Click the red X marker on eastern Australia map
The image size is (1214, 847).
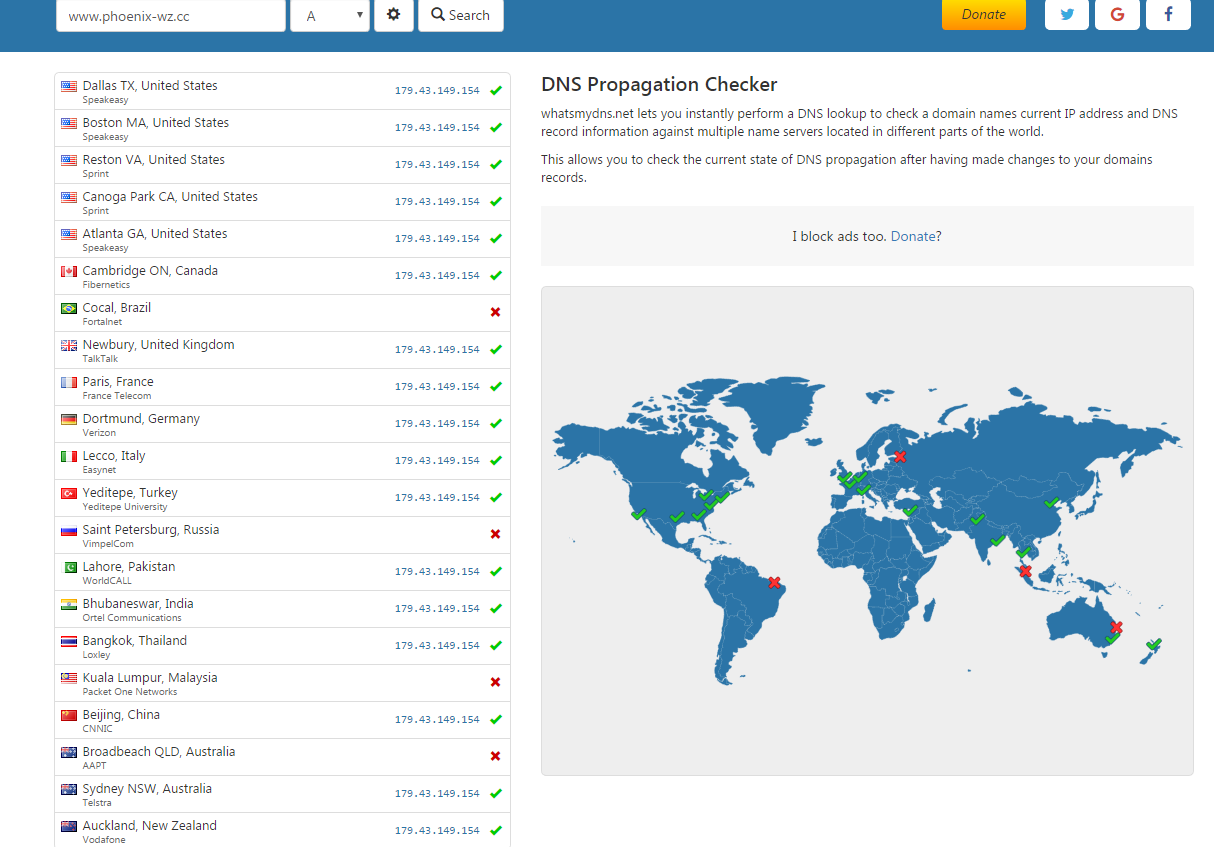1117,628
